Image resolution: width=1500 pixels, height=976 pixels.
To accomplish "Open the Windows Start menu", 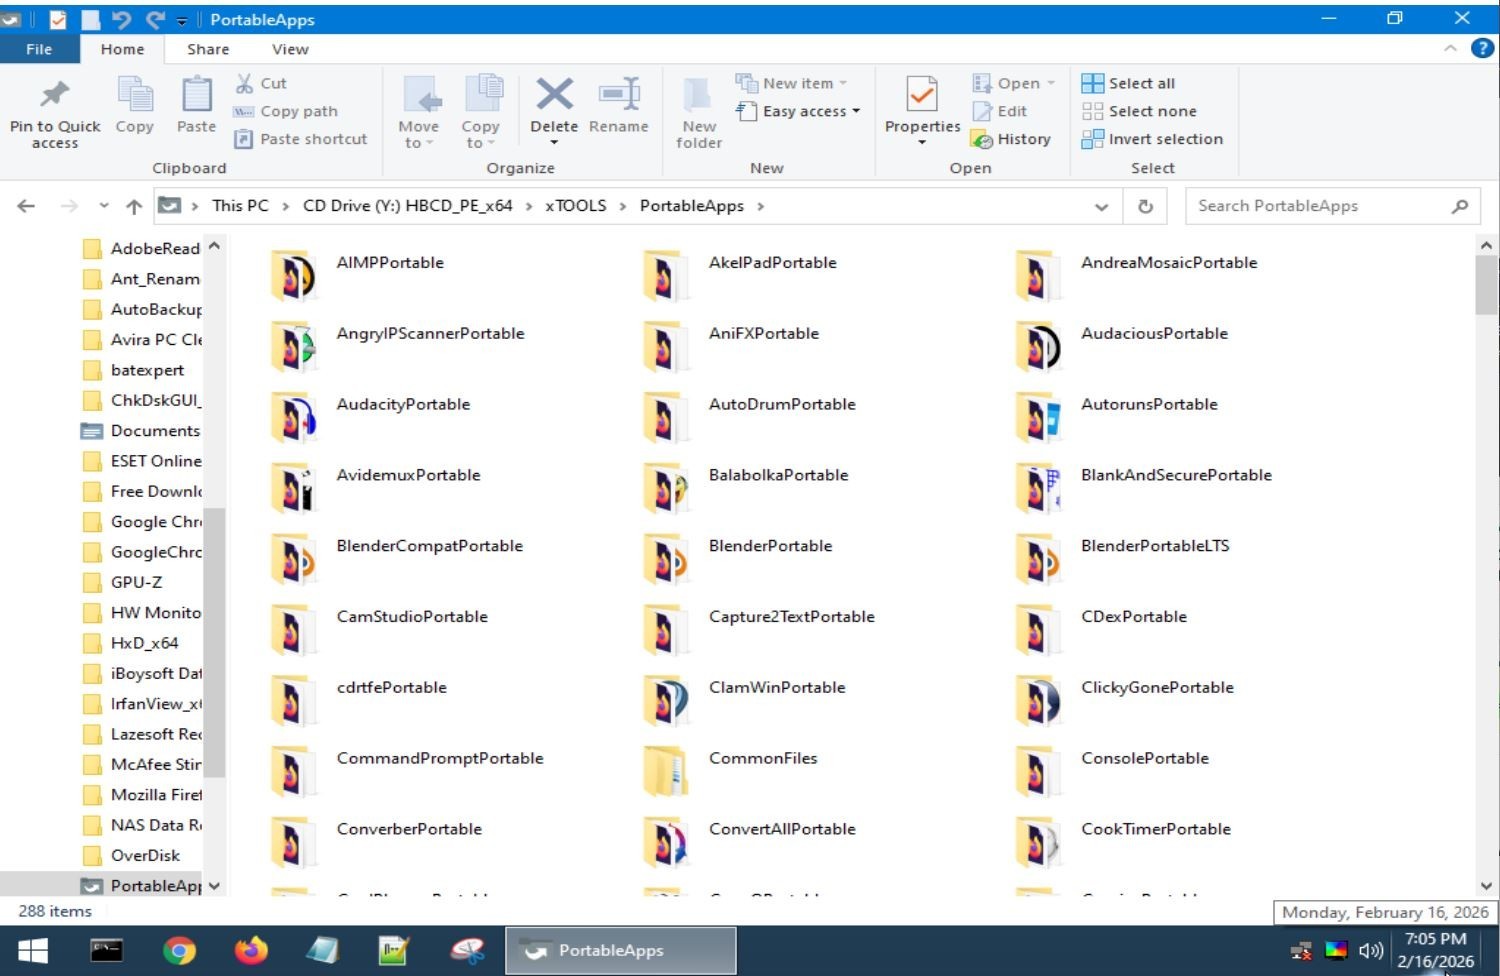I will (x=32, y=950).
